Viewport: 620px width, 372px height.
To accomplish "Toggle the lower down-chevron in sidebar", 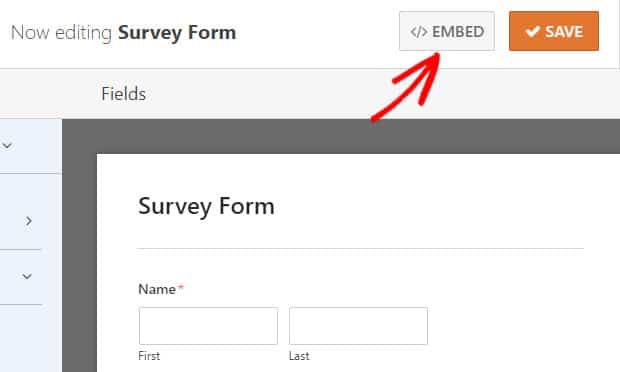I will 27,276.
